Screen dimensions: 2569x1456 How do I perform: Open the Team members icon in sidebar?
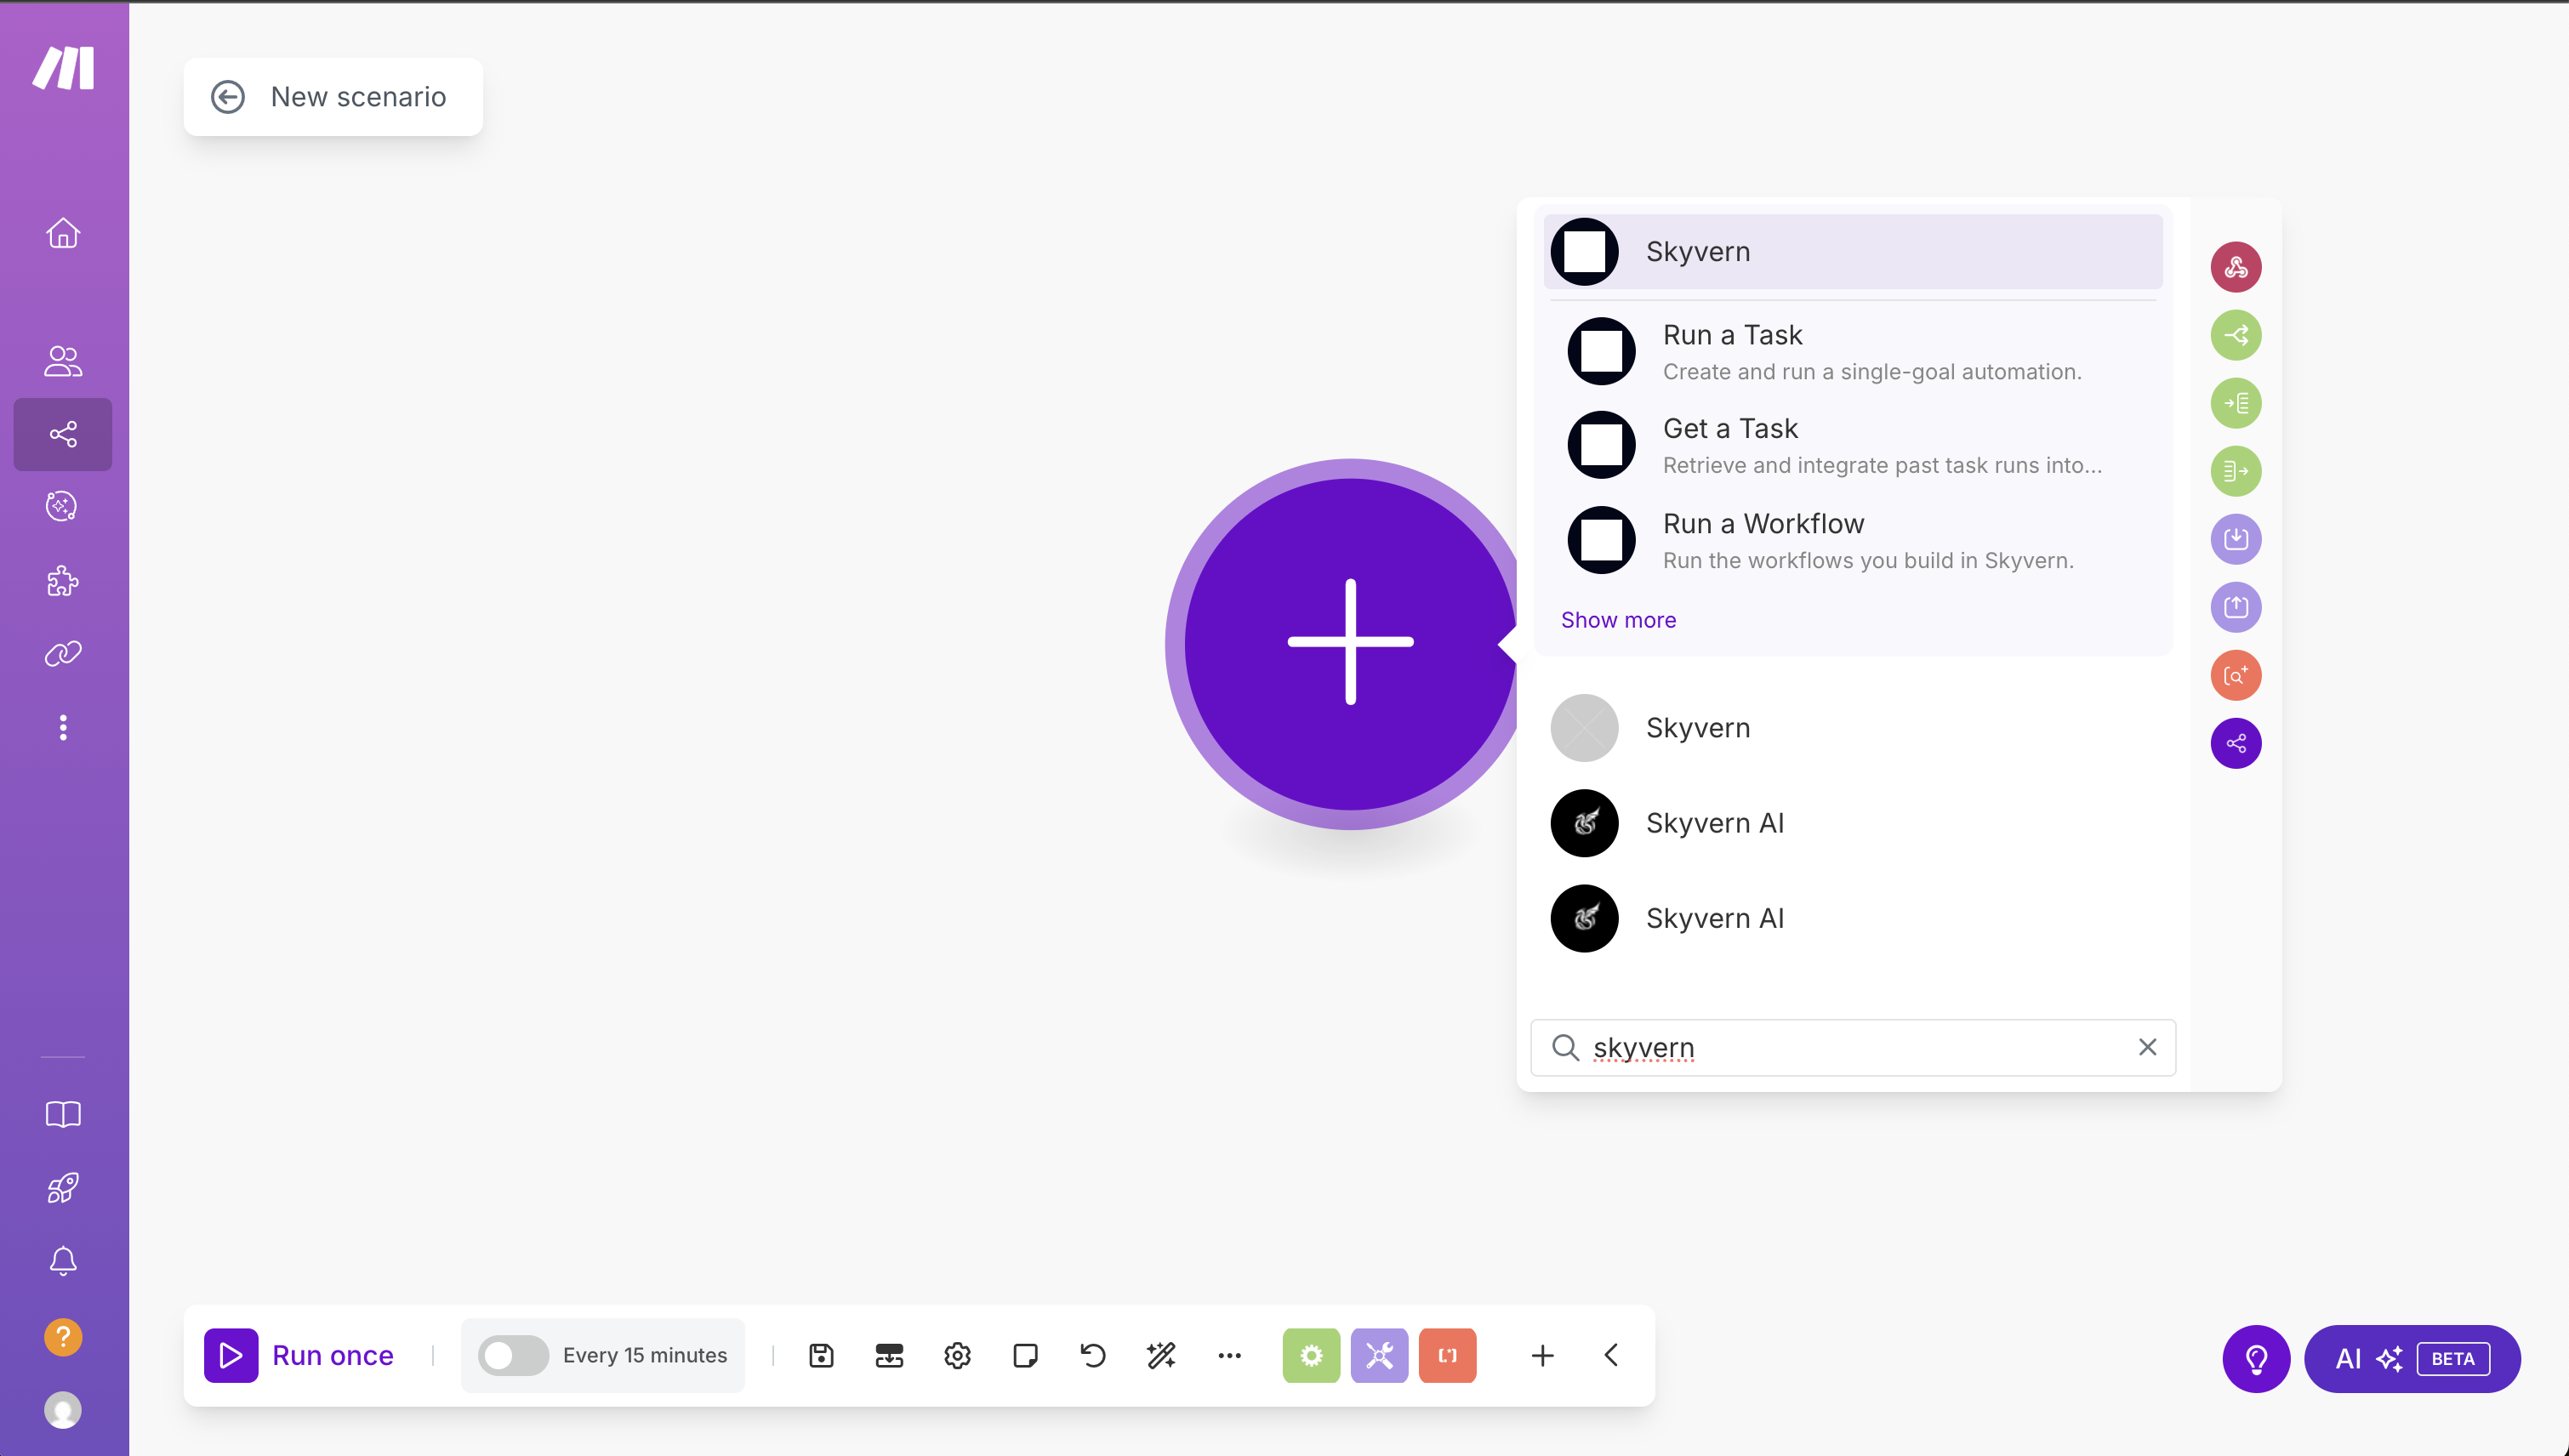tap(63, 361)
